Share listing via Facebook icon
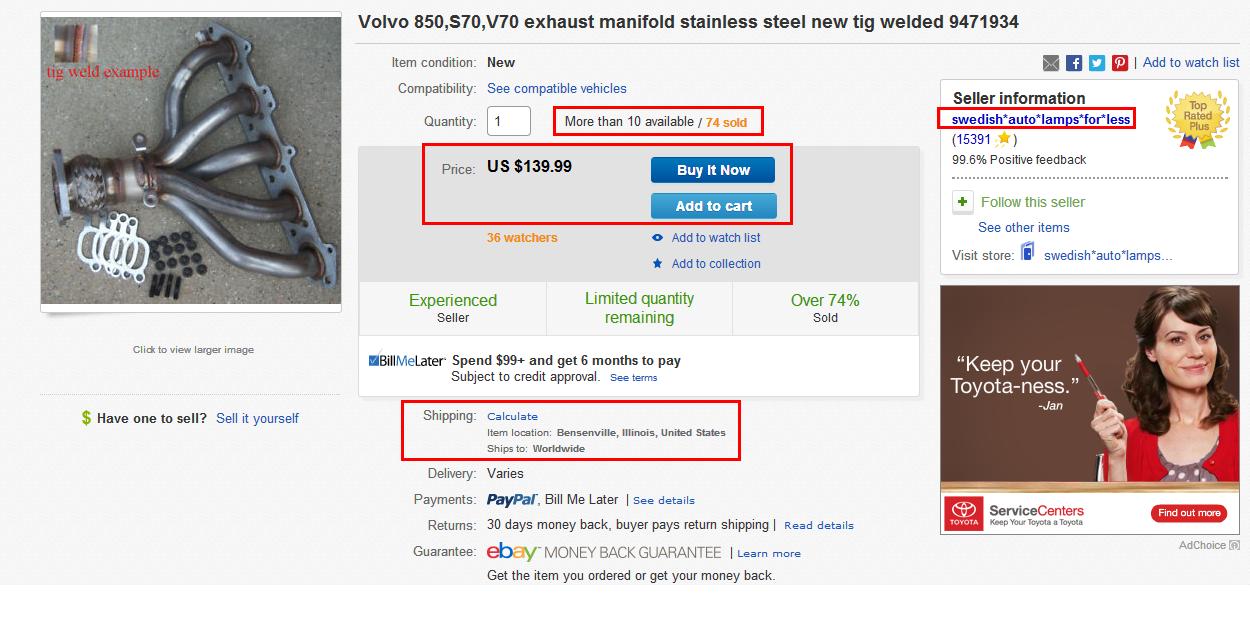Screen dimensions: 1250x626 click(1074, 63)
